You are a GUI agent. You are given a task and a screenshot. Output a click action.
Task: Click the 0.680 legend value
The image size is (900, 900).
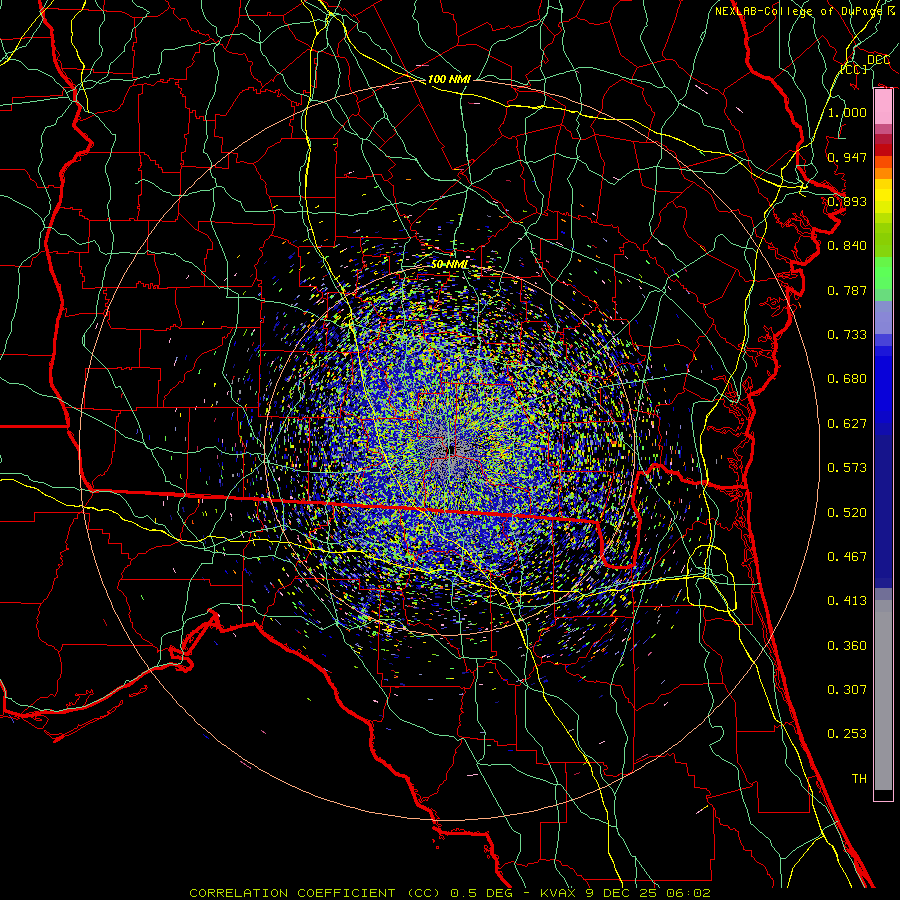(x=847, y=379)
